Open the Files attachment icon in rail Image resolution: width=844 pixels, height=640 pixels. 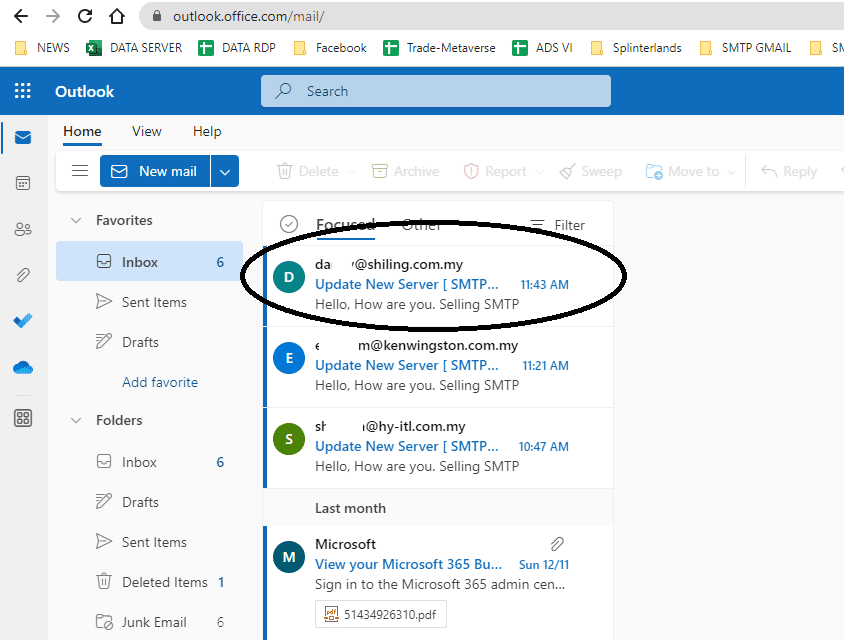pos(22,275)
